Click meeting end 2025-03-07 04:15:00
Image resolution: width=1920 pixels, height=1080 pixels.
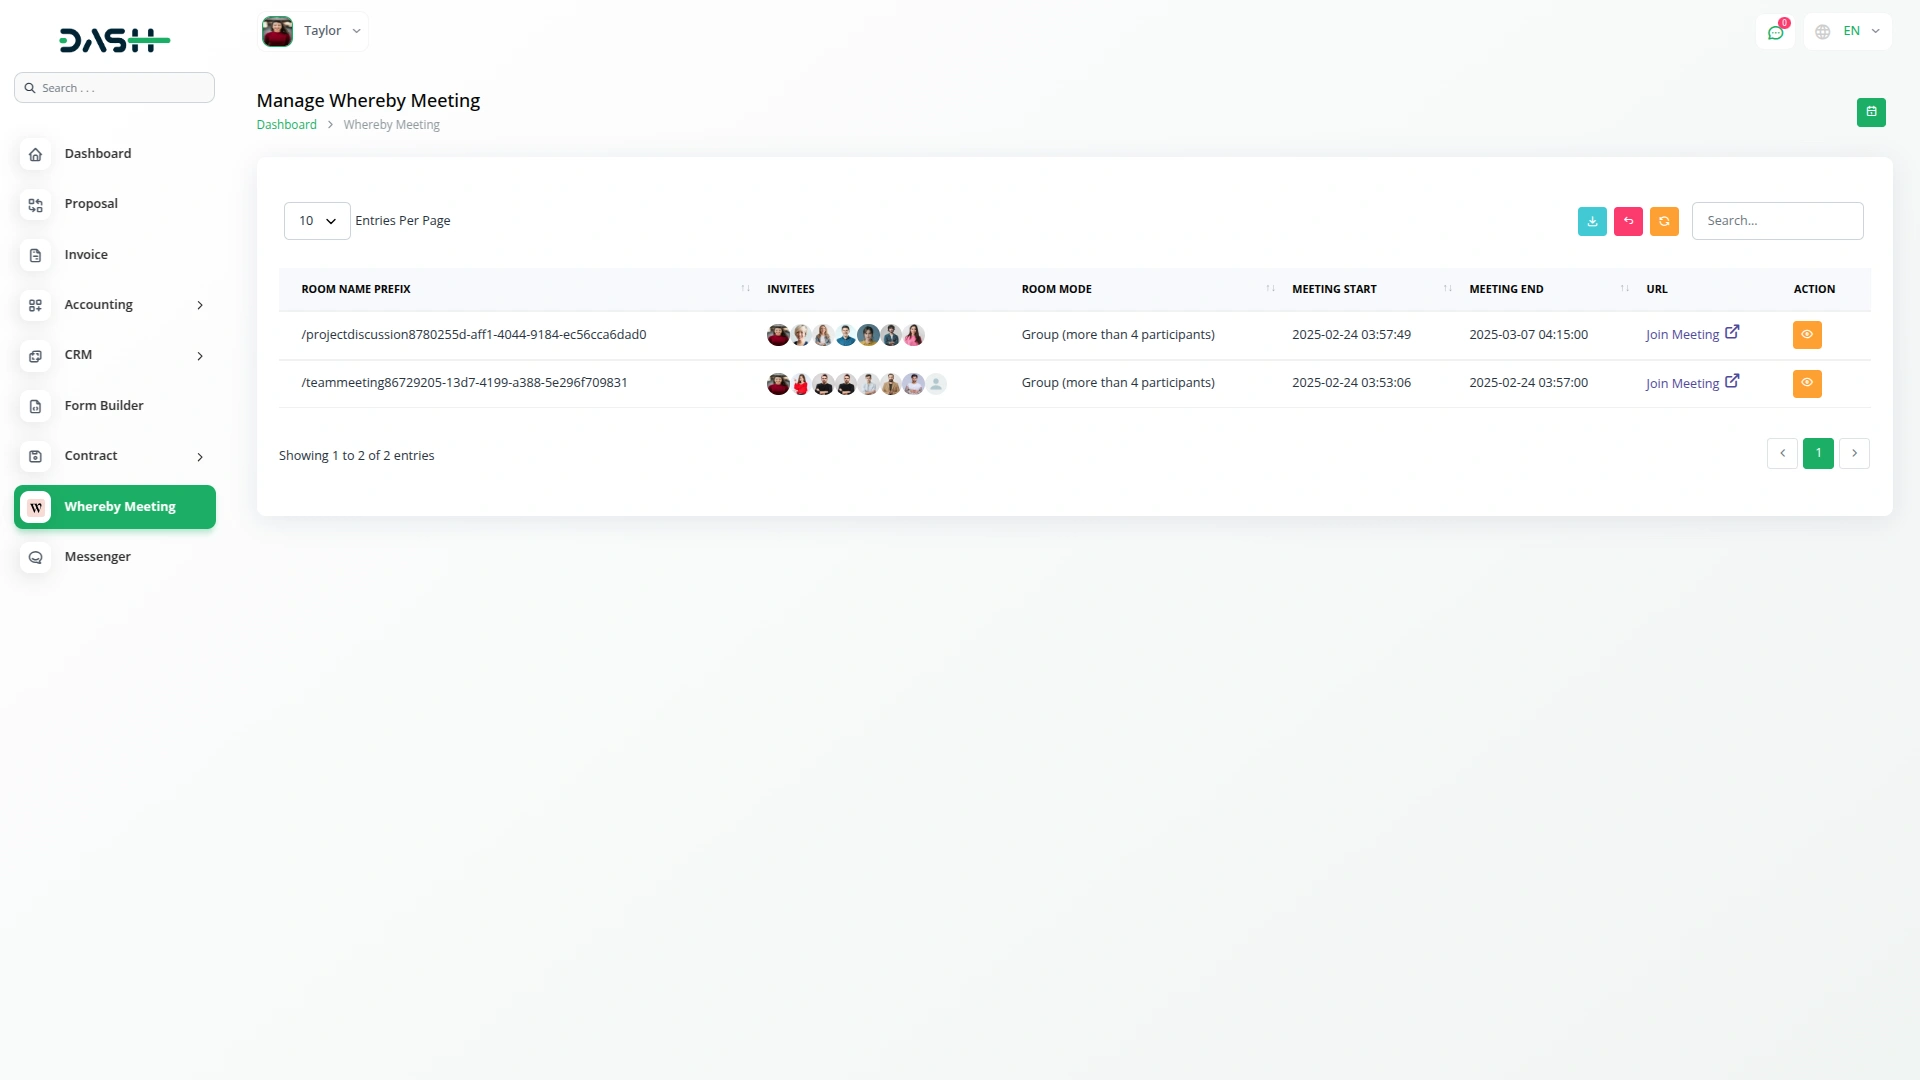[x=1528, y=335]
